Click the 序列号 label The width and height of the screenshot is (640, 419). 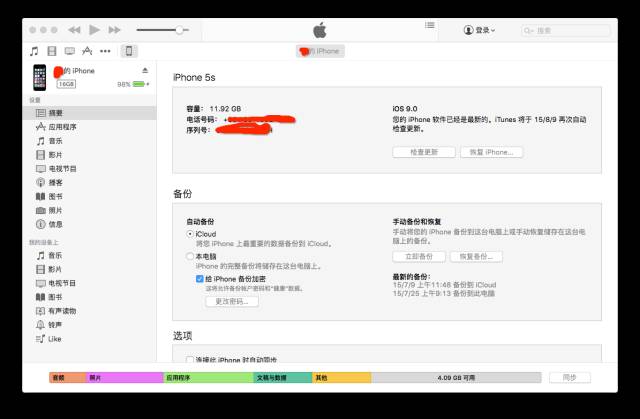(x=198, y=130)
